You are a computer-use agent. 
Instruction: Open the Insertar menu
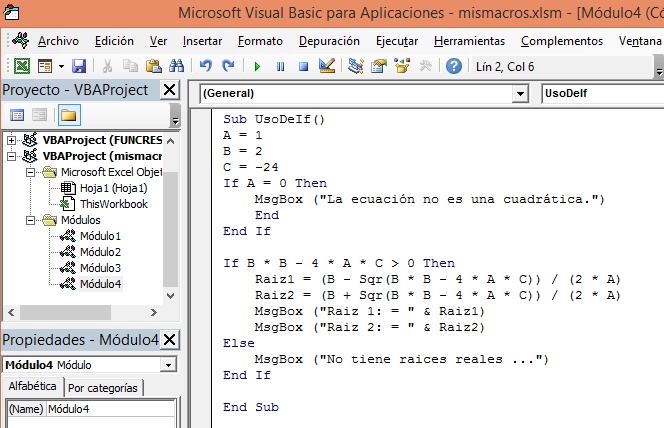point(202,41)
